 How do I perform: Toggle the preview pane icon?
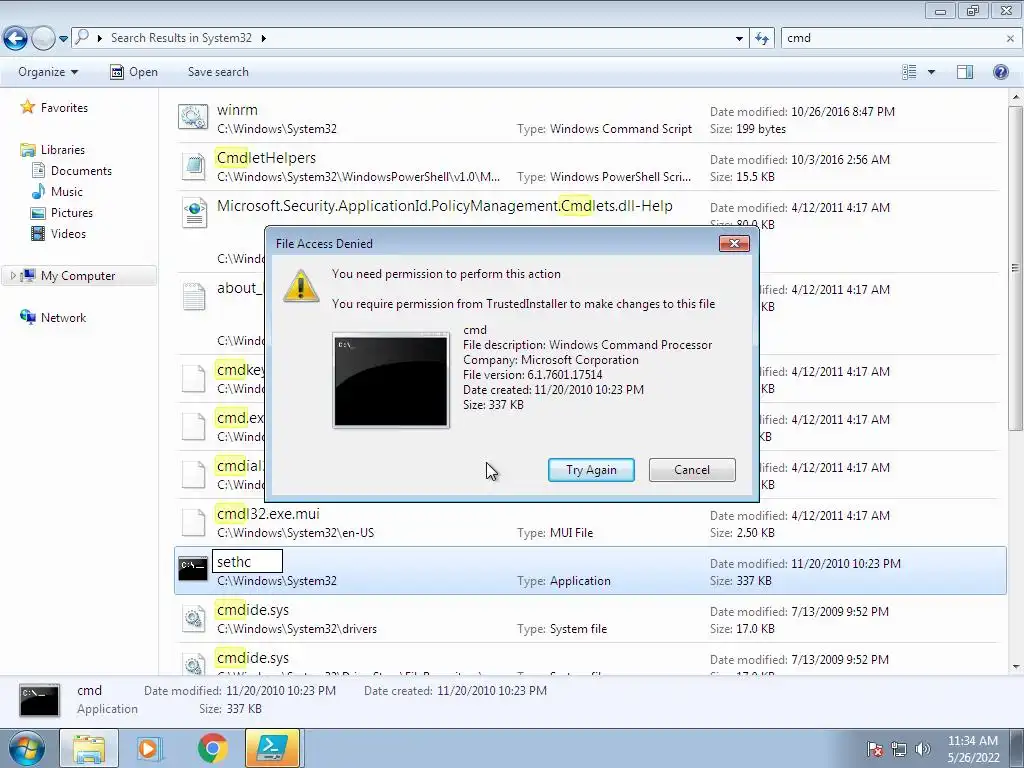point(965,72)
